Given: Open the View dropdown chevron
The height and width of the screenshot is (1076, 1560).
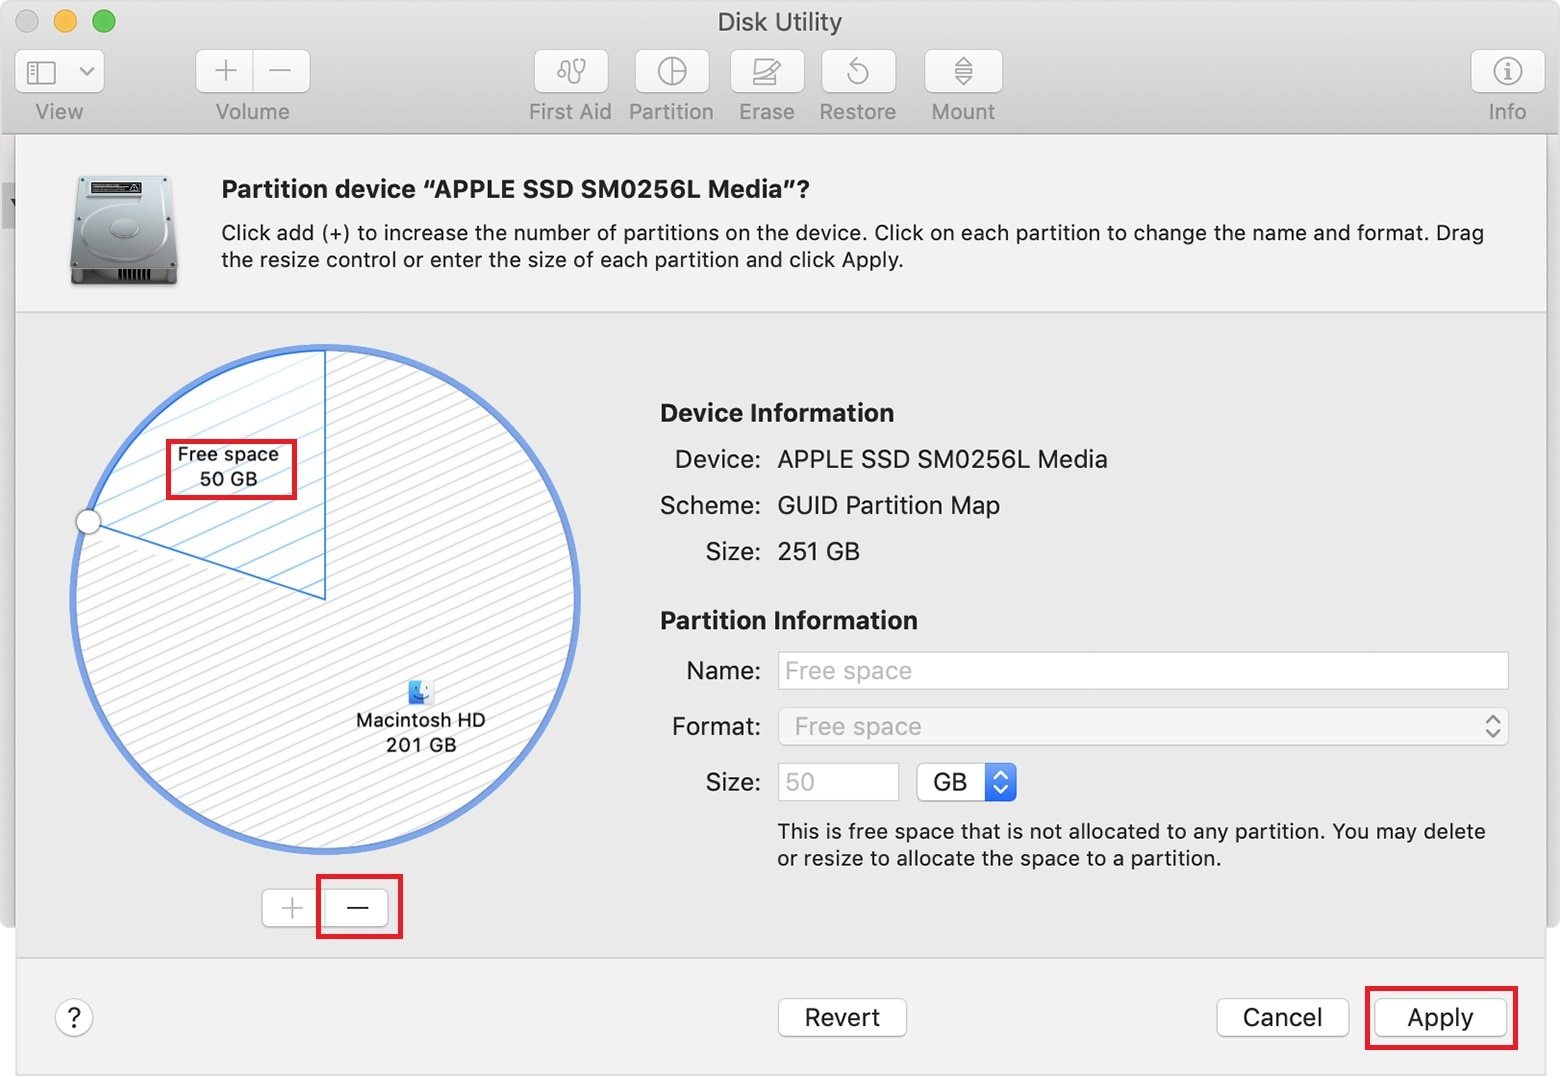Looking at the screenshot, I should click(x=87, y=72).
